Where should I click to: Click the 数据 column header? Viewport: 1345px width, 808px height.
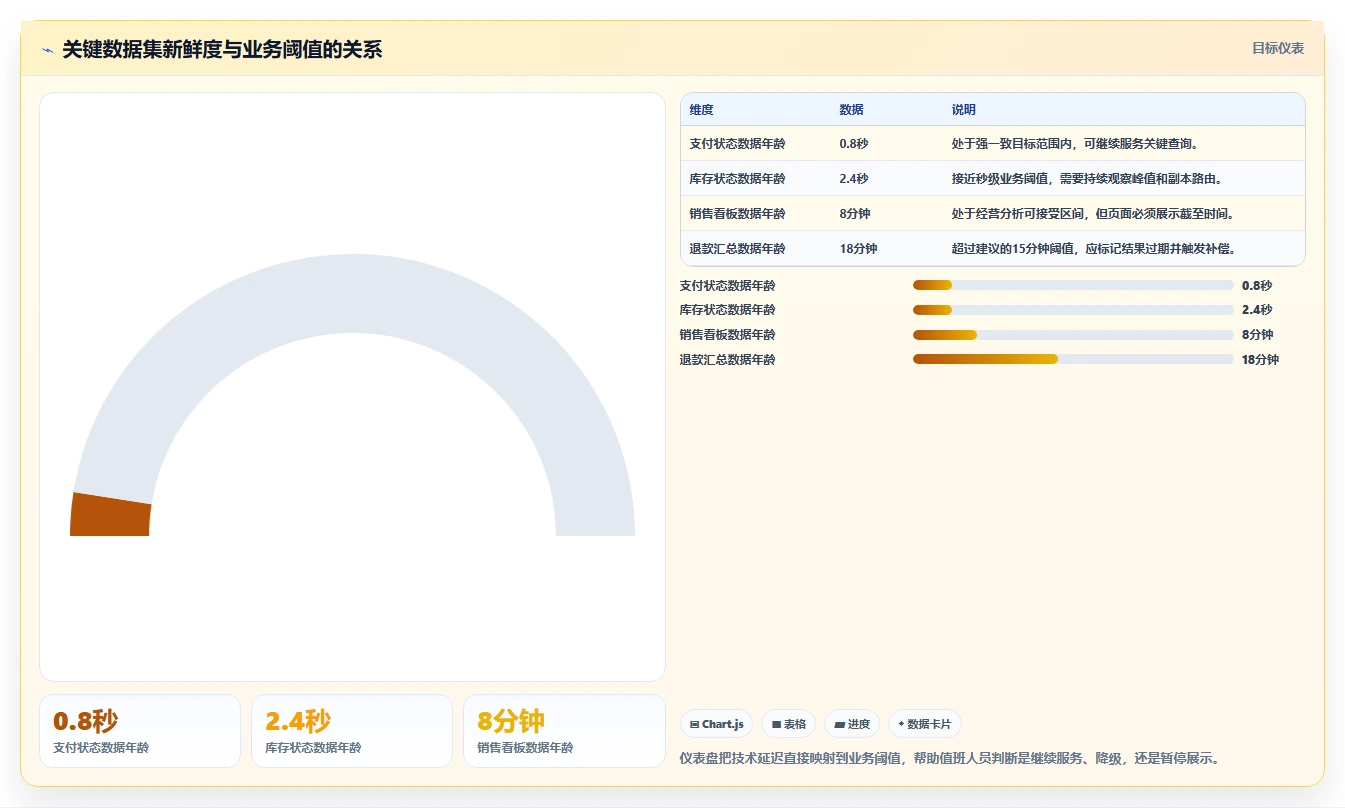(x=852, y=110)
